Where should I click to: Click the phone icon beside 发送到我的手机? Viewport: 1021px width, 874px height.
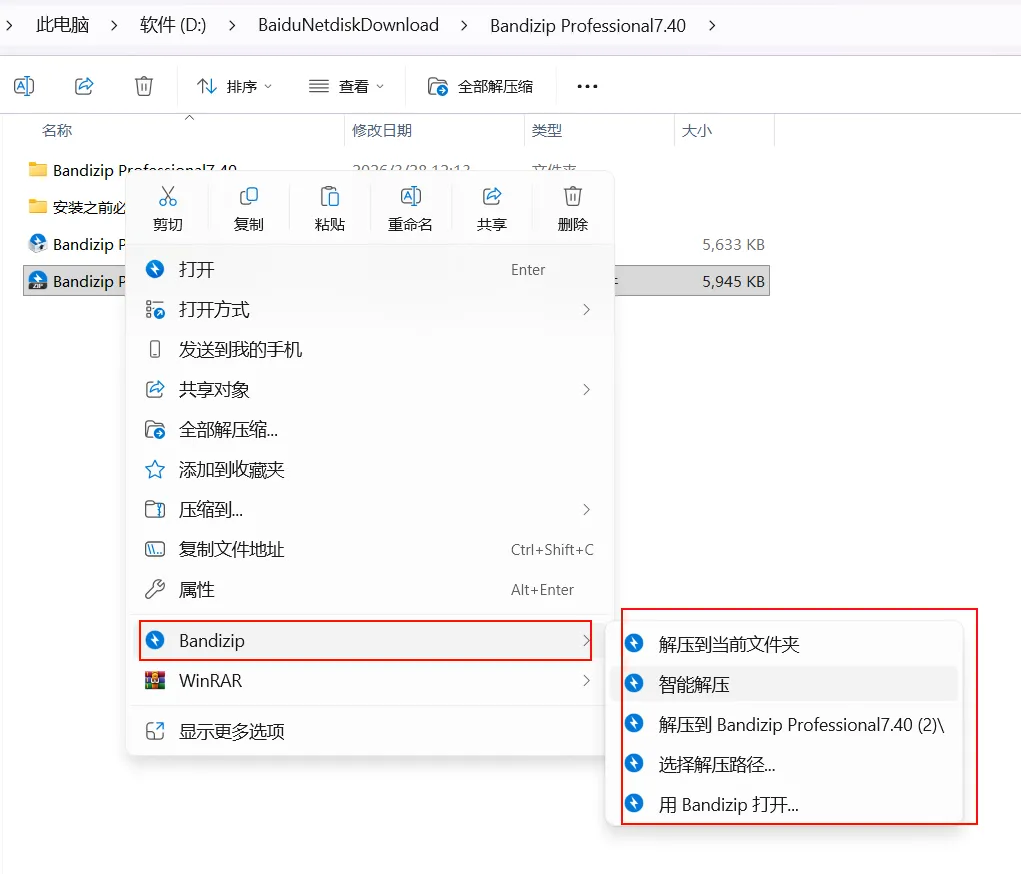point(155,350)
